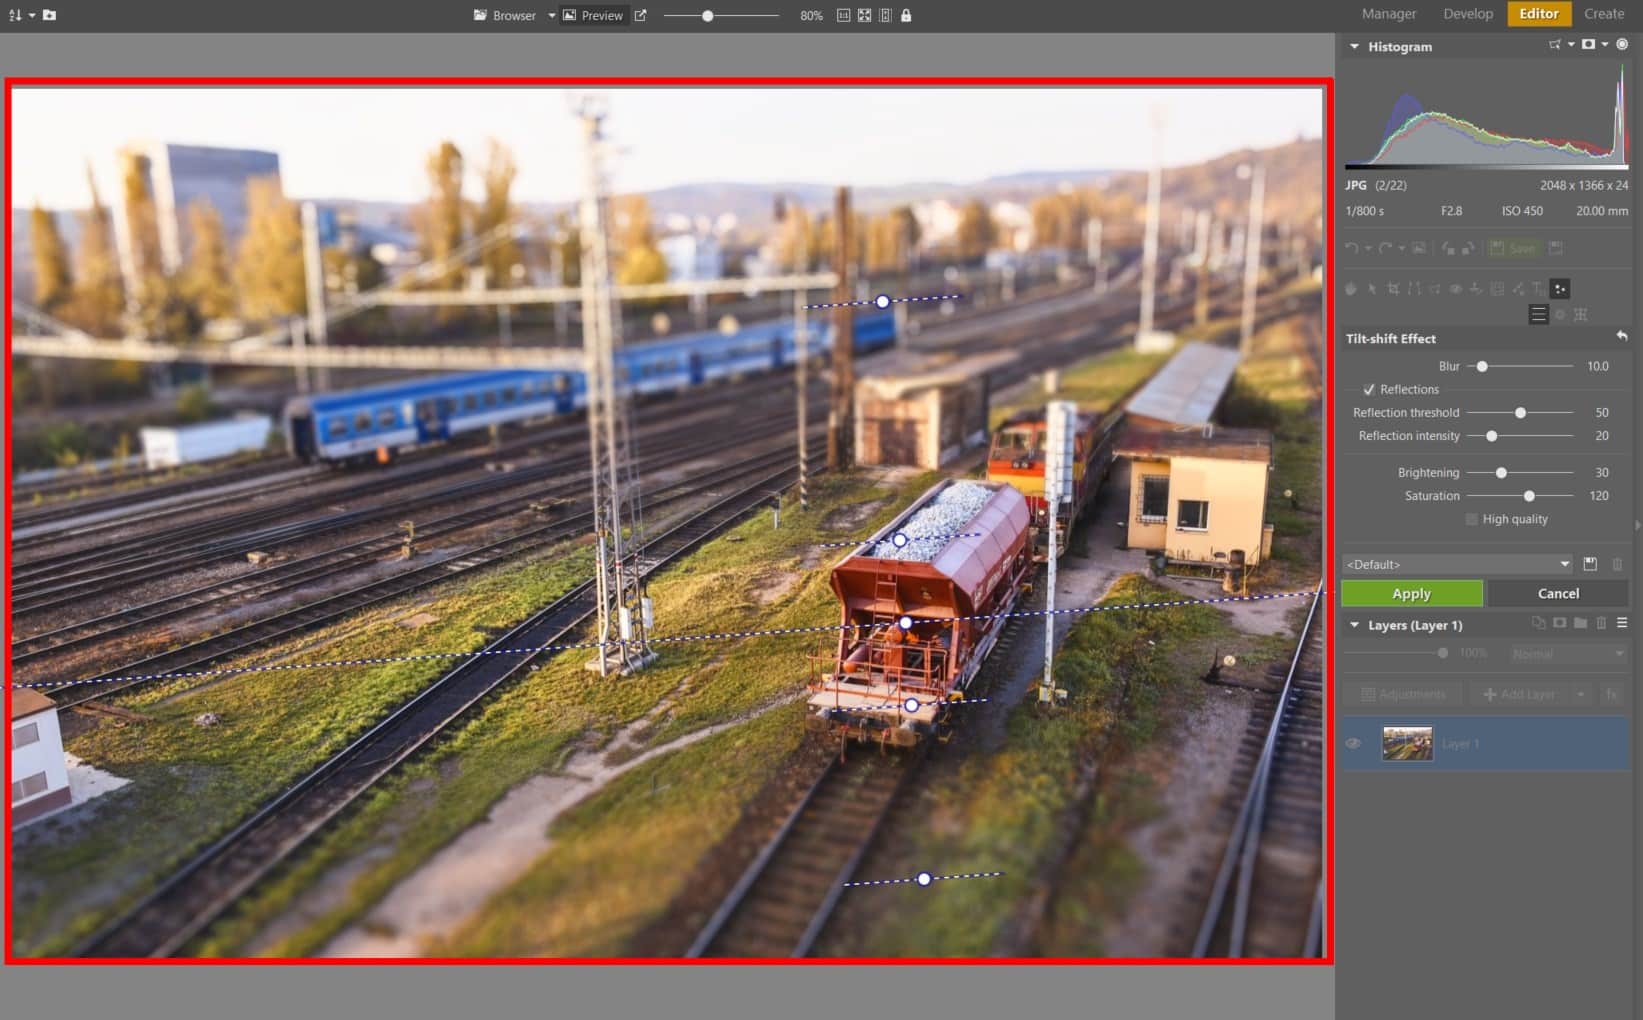Screen dimensions: 1643x1020
Task: Click the circular icon in Histogram header
Action: (1622, 45)
